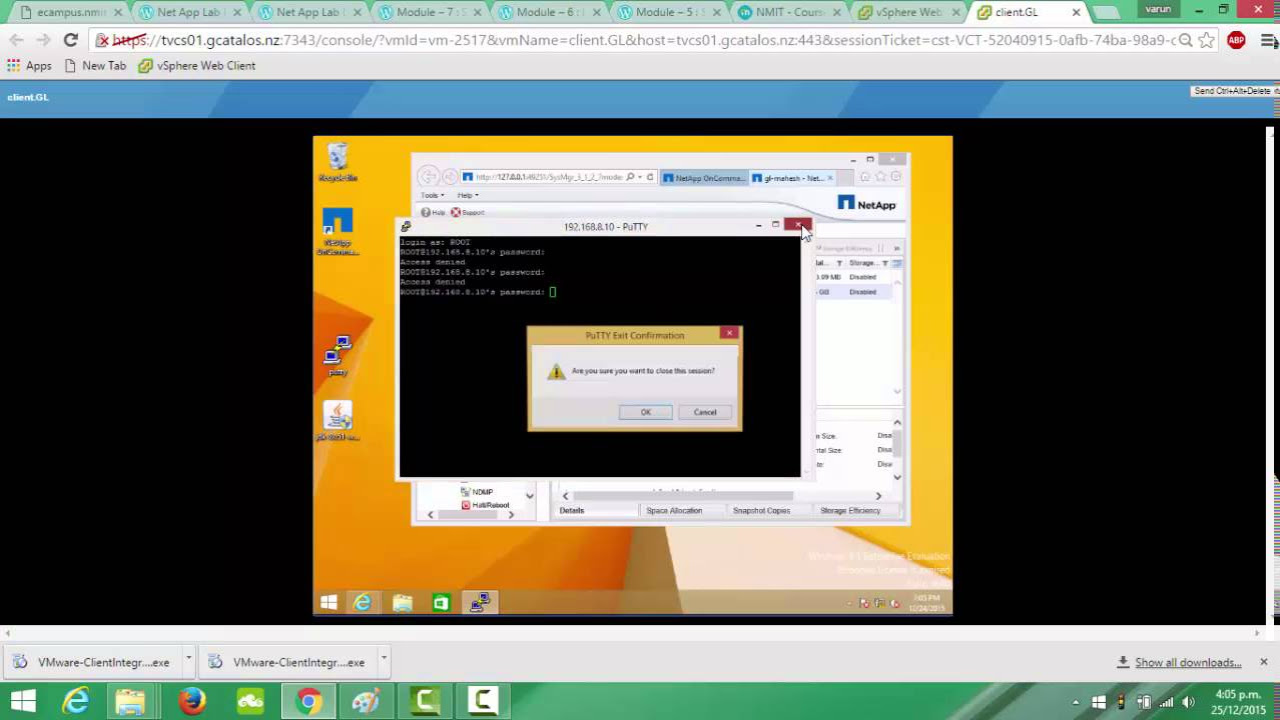Viewport: 1280px width, 720px height.
Task: Bookmark this page with the star icon
Action: click(x=1207, y=41)
